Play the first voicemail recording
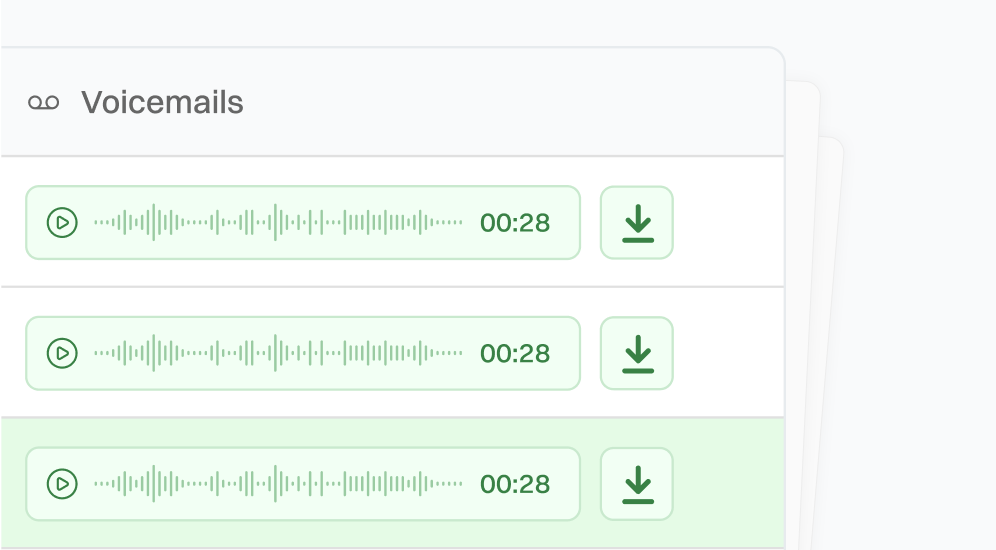 62,222
